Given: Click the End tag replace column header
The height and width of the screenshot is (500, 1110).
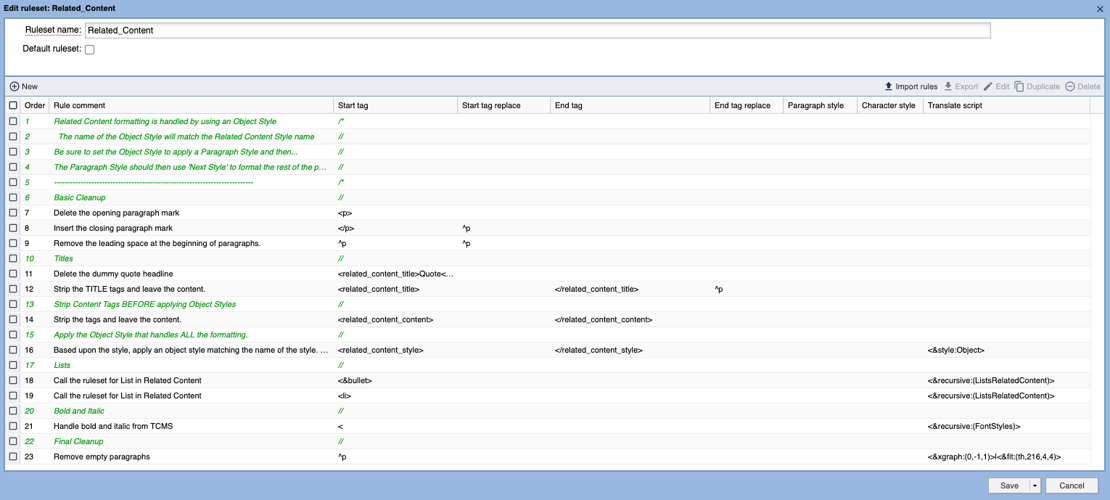Looking at the screenshot, I should pos(746,105).
